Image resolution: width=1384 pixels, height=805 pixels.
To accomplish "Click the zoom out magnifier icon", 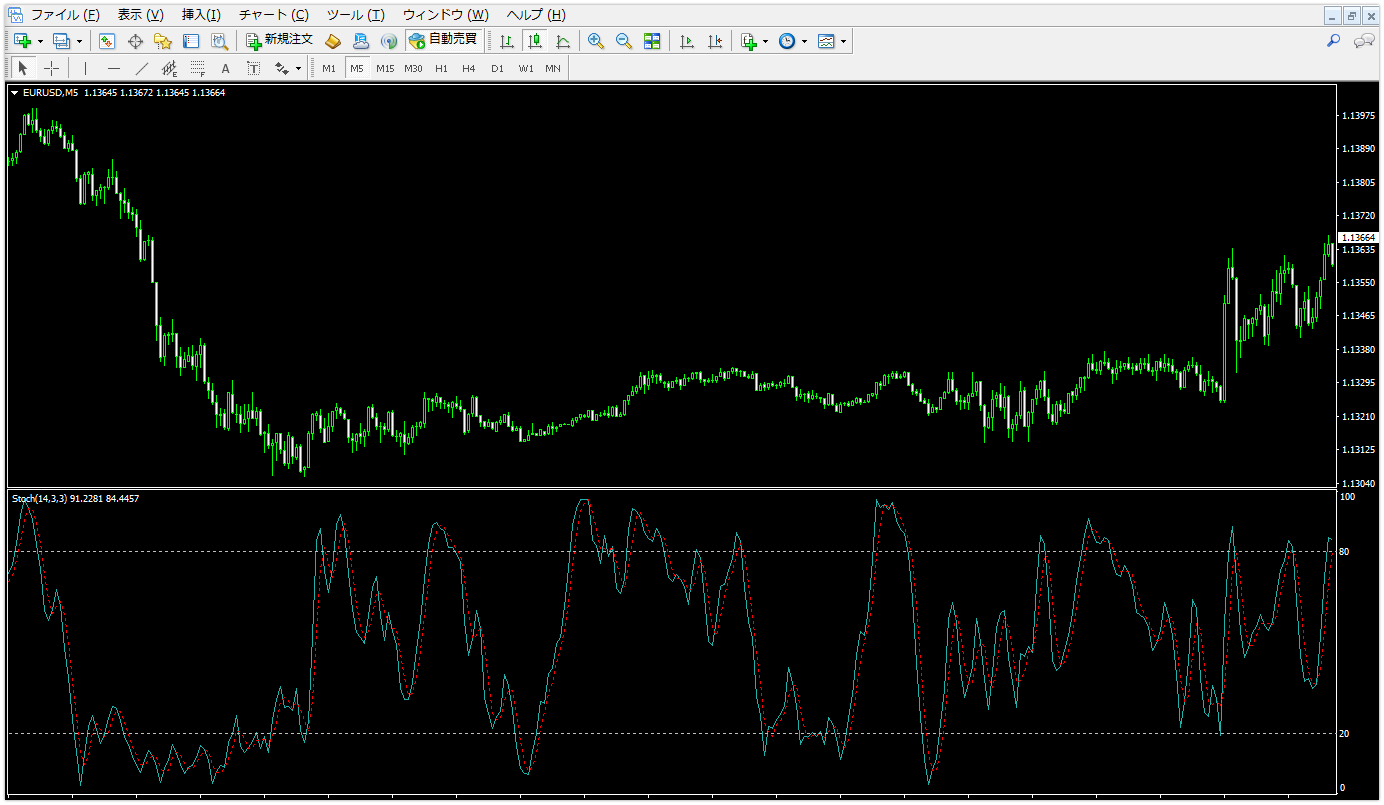I will coord(624,41).
